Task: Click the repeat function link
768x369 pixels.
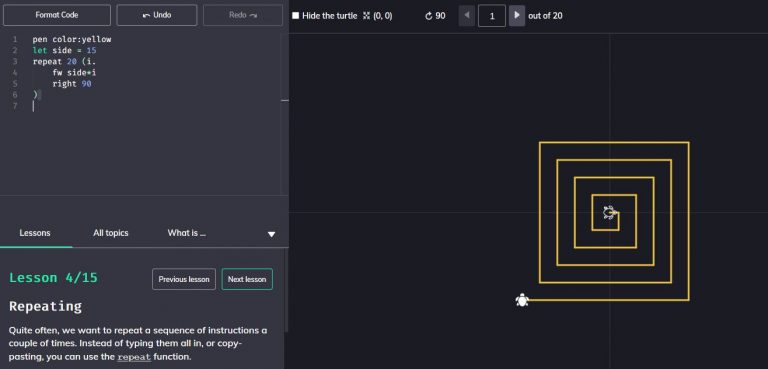Action: pos(134,357)
